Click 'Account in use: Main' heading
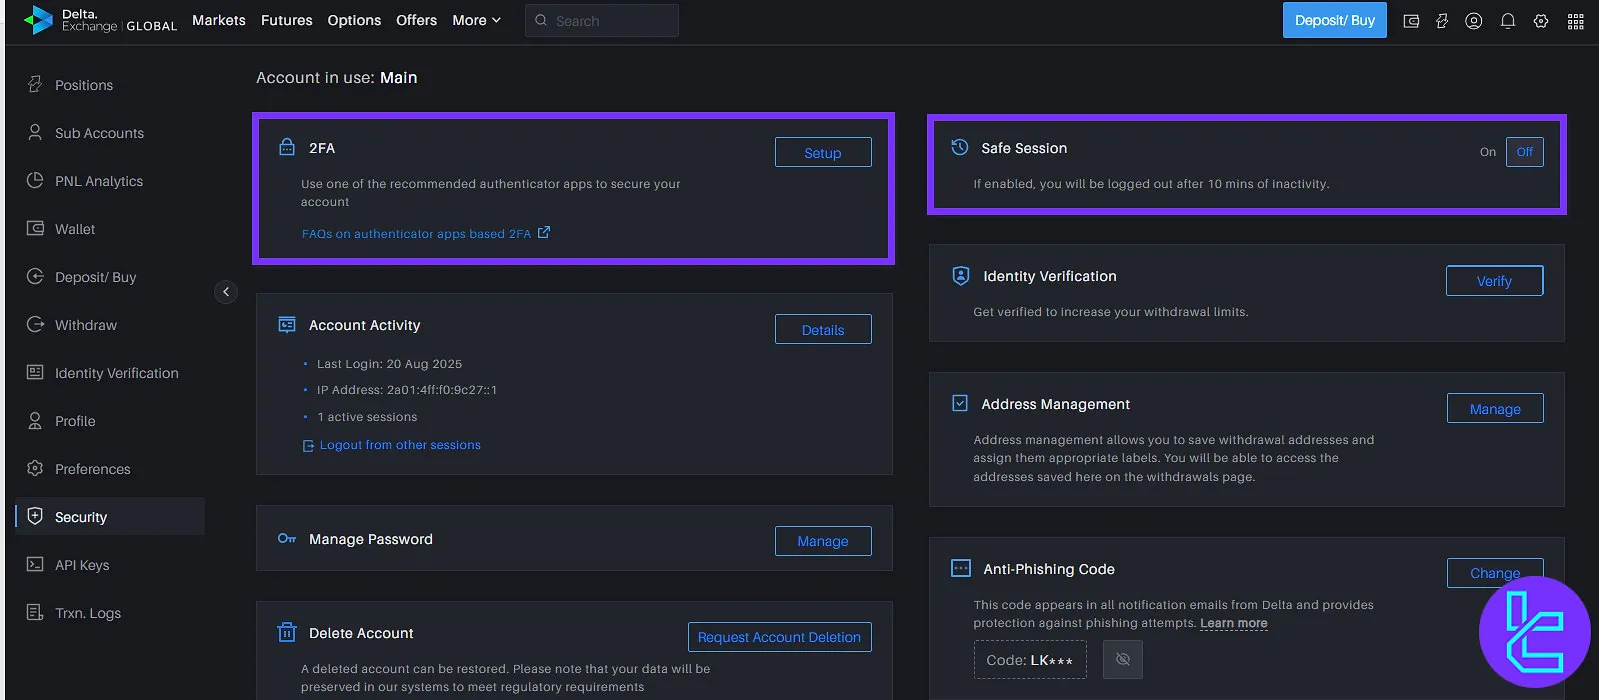 click(337, 77)
